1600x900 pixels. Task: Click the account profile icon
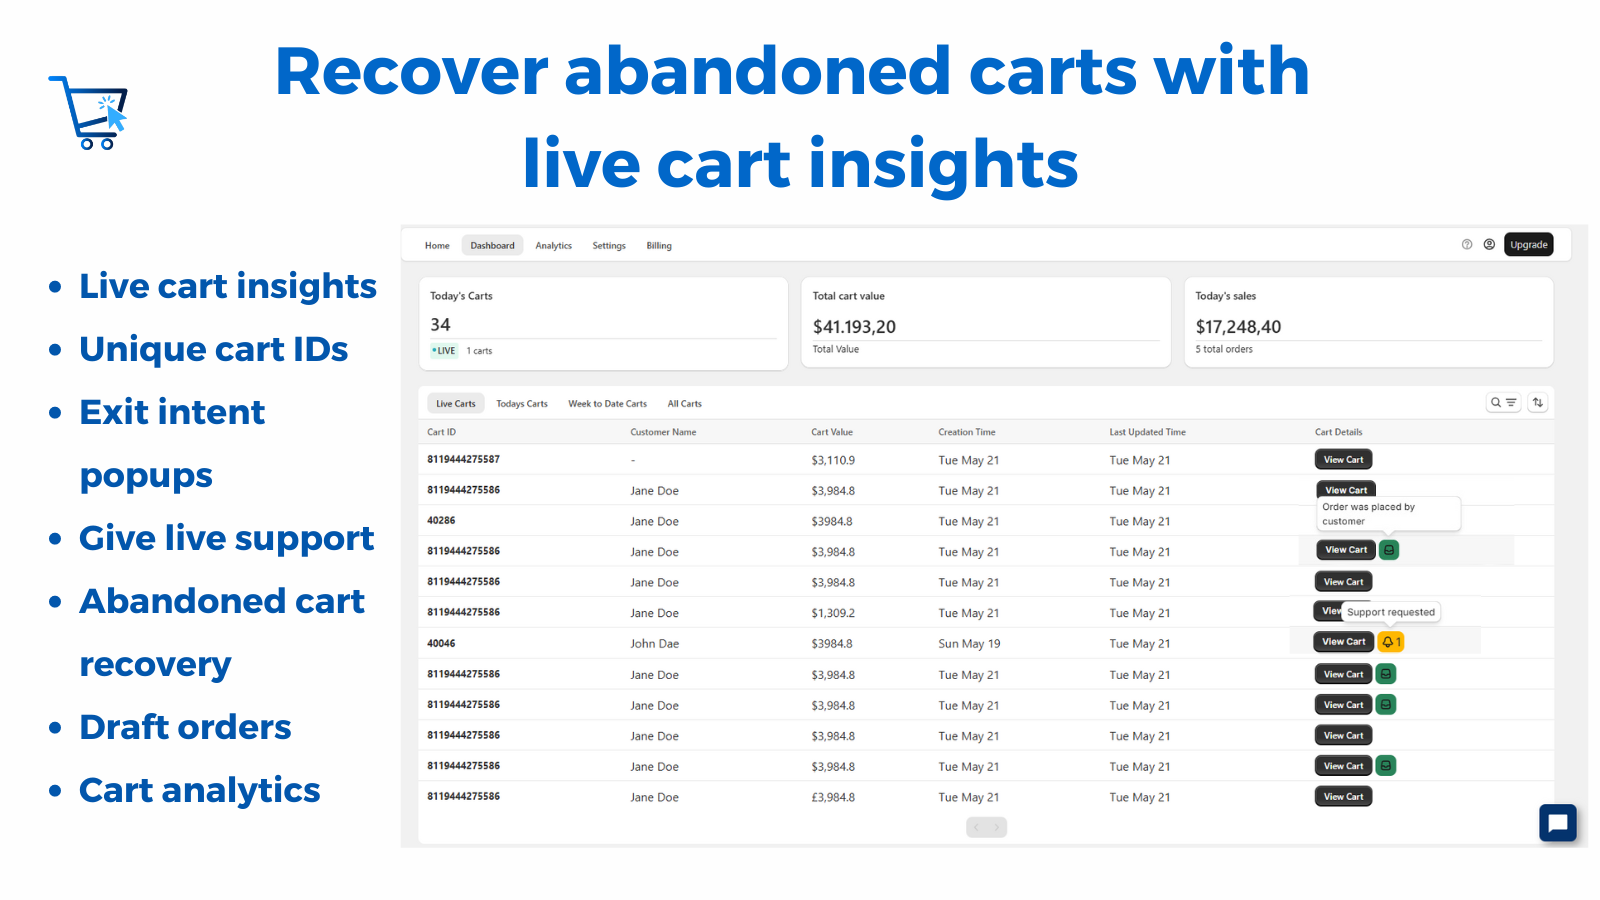[x=1489, y=244]
